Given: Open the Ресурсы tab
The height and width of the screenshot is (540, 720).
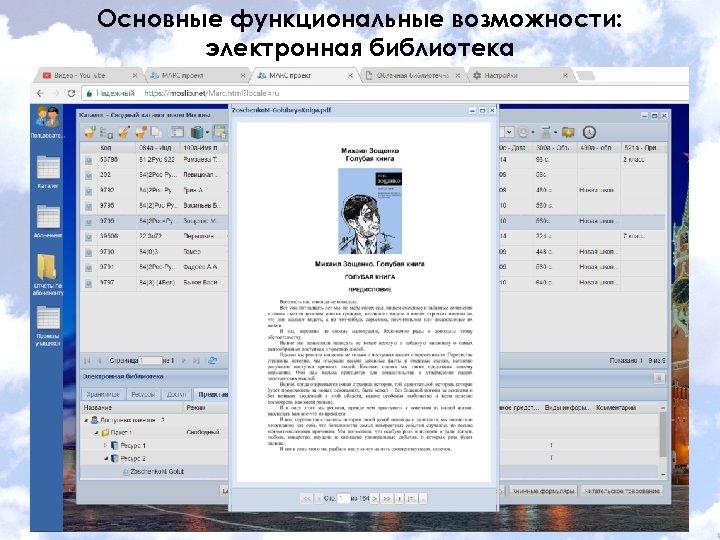Looking at the screenshot, I should (143, 394).
